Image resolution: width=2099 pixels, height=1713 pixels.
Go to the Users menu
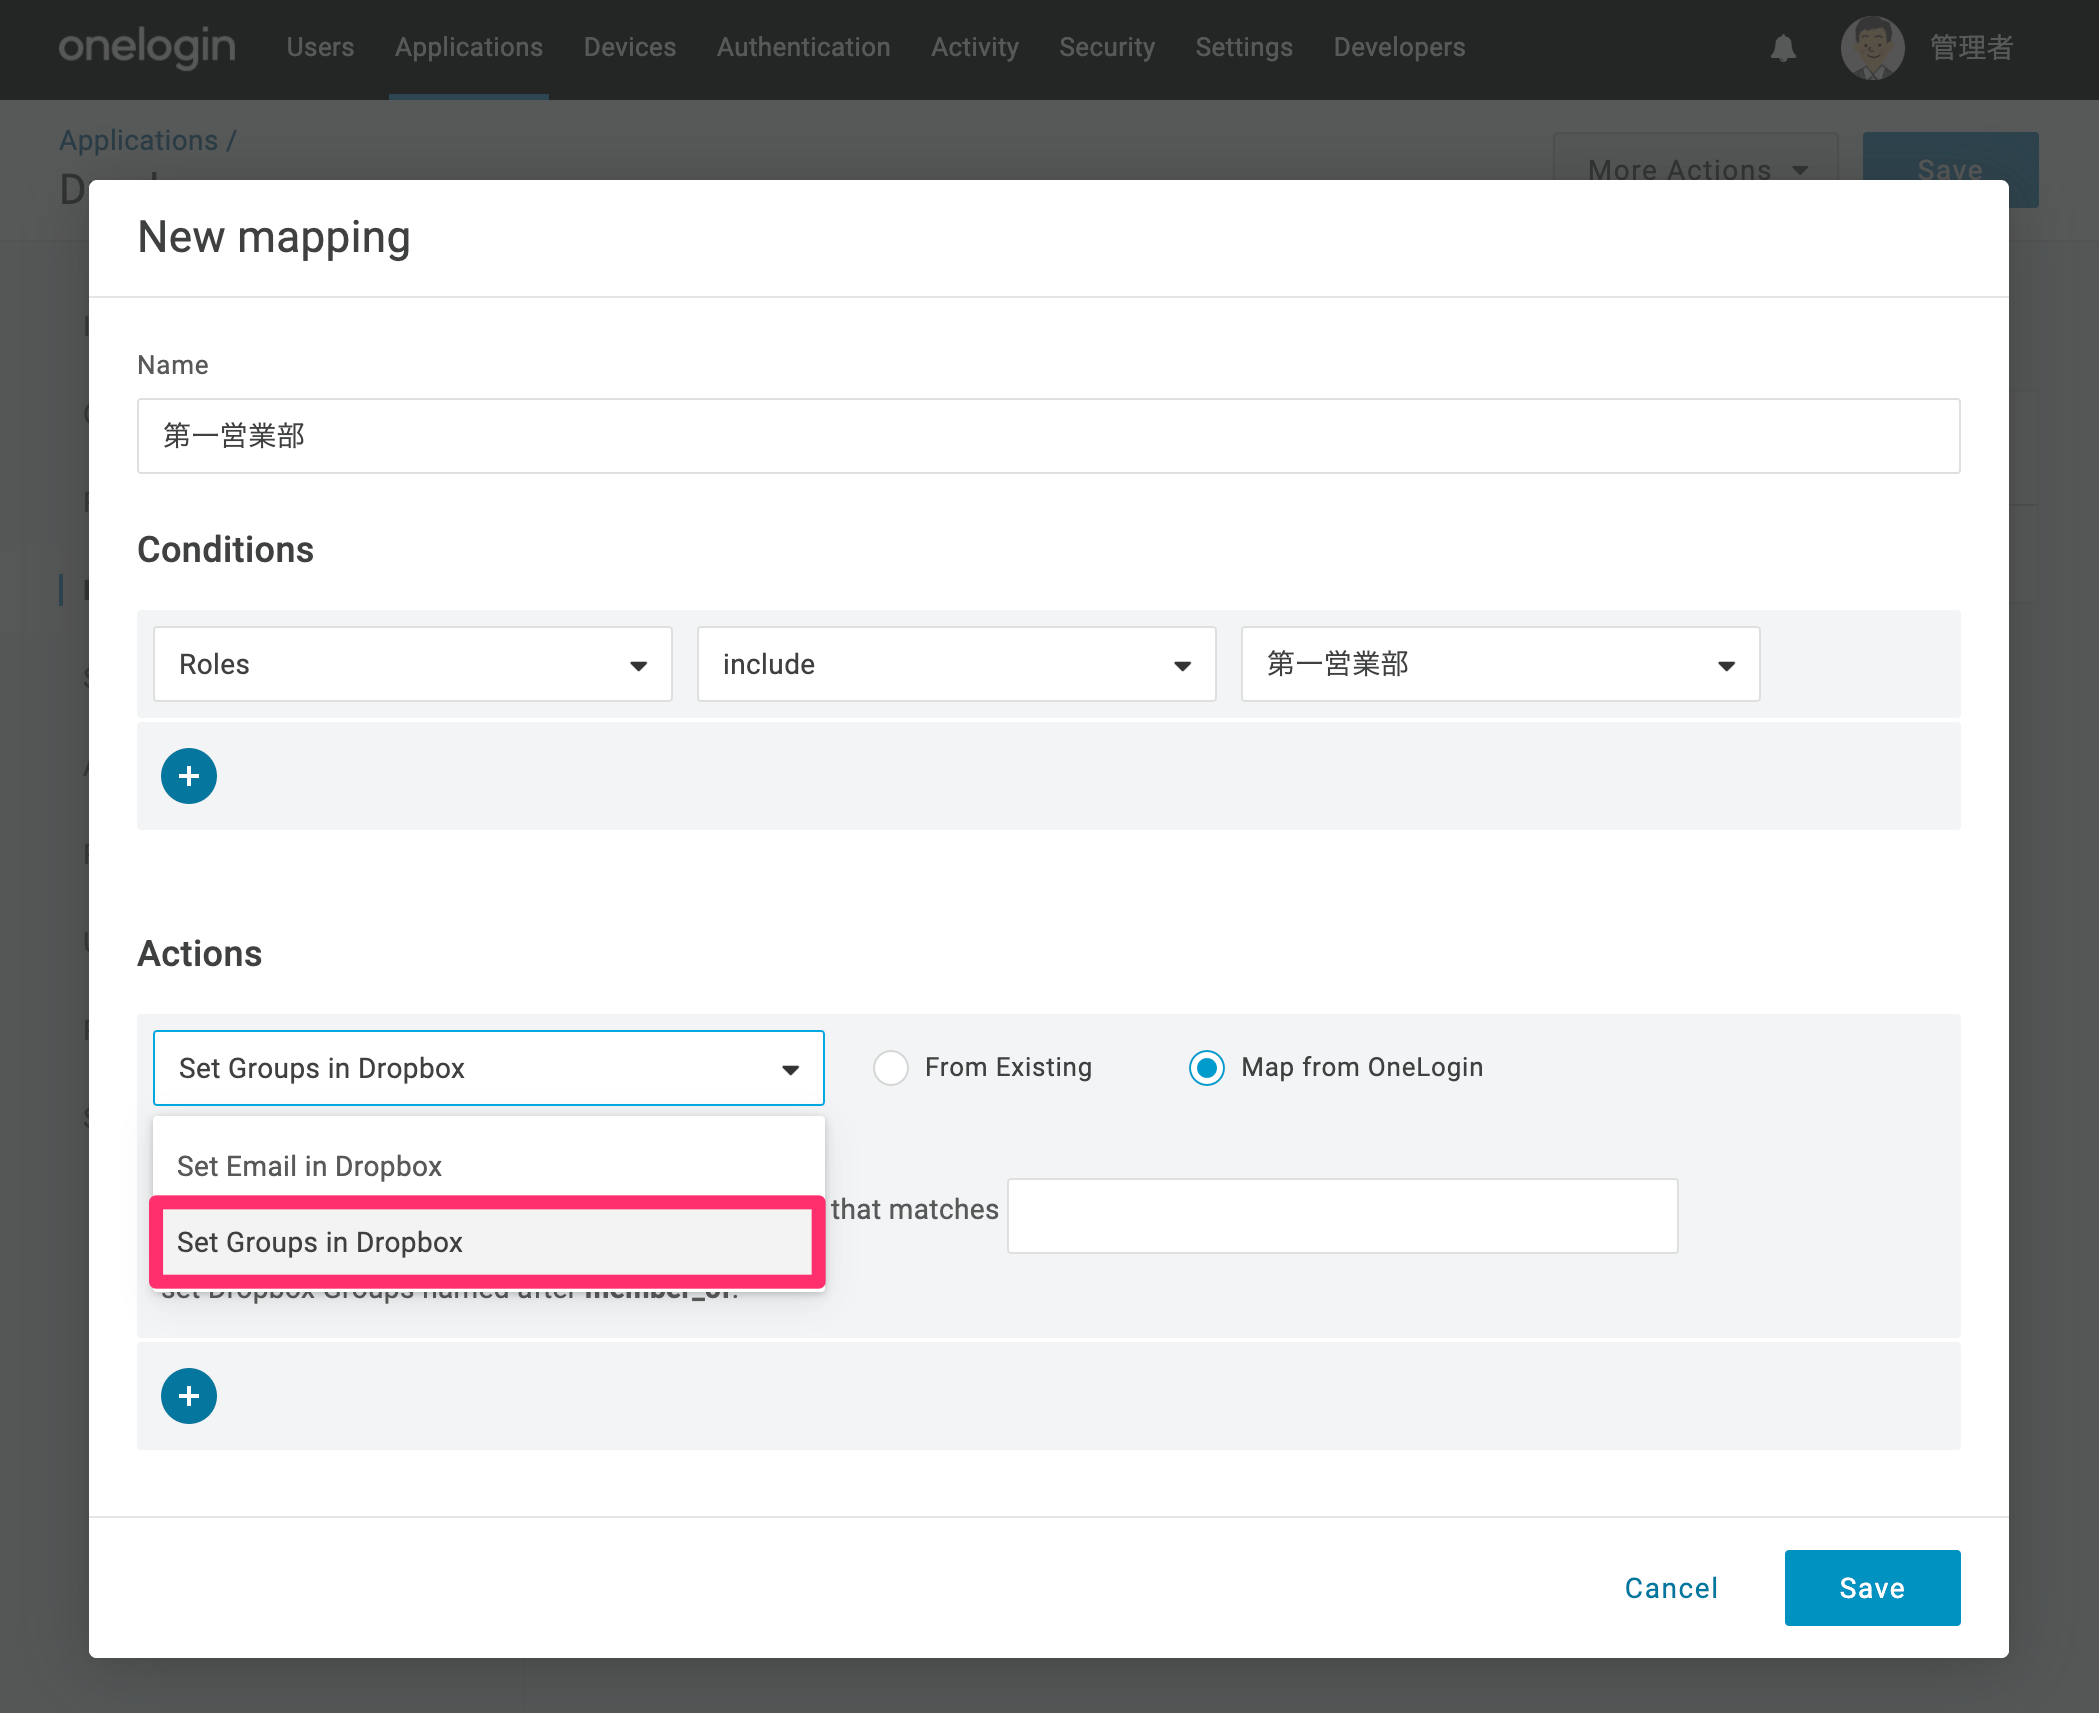click(321, 47)
